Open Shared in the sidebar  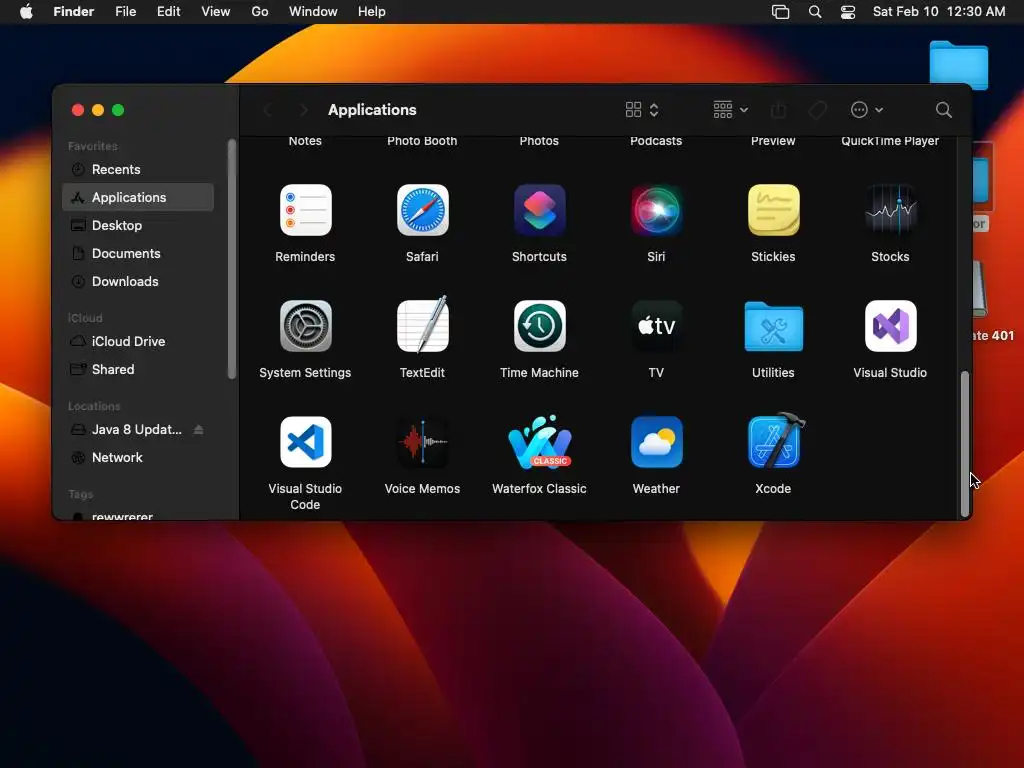pos(138,370)
